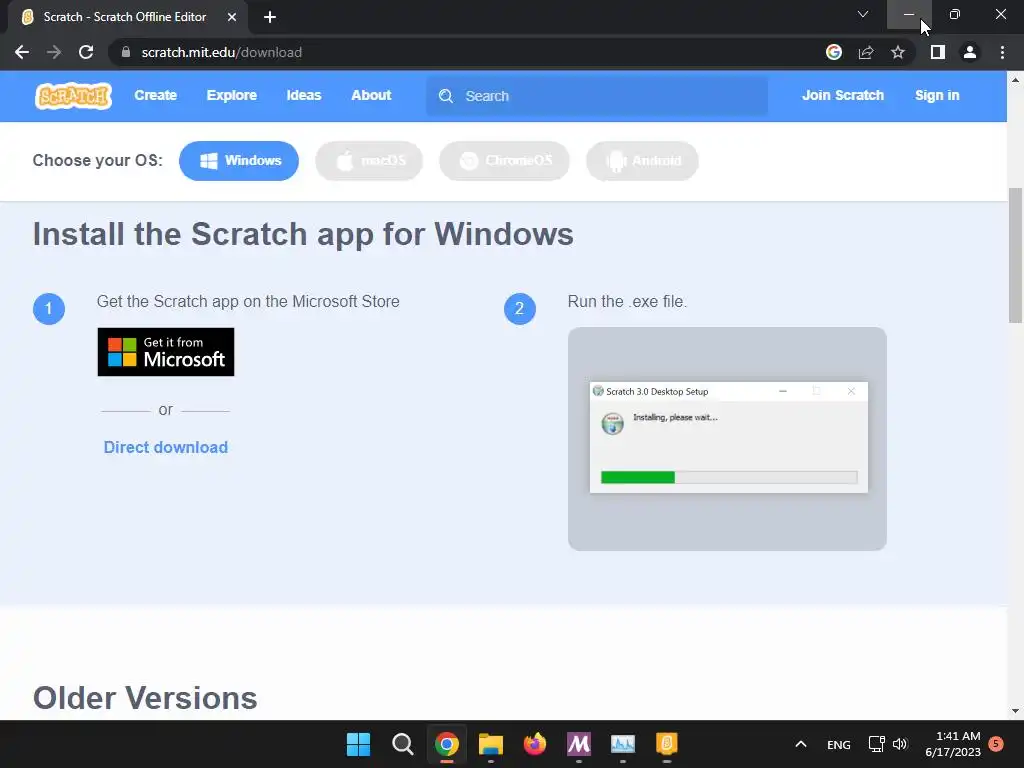Screen dimensions: 1024x768
Task: Open the volume tray icon
Action: pos(900,744)
